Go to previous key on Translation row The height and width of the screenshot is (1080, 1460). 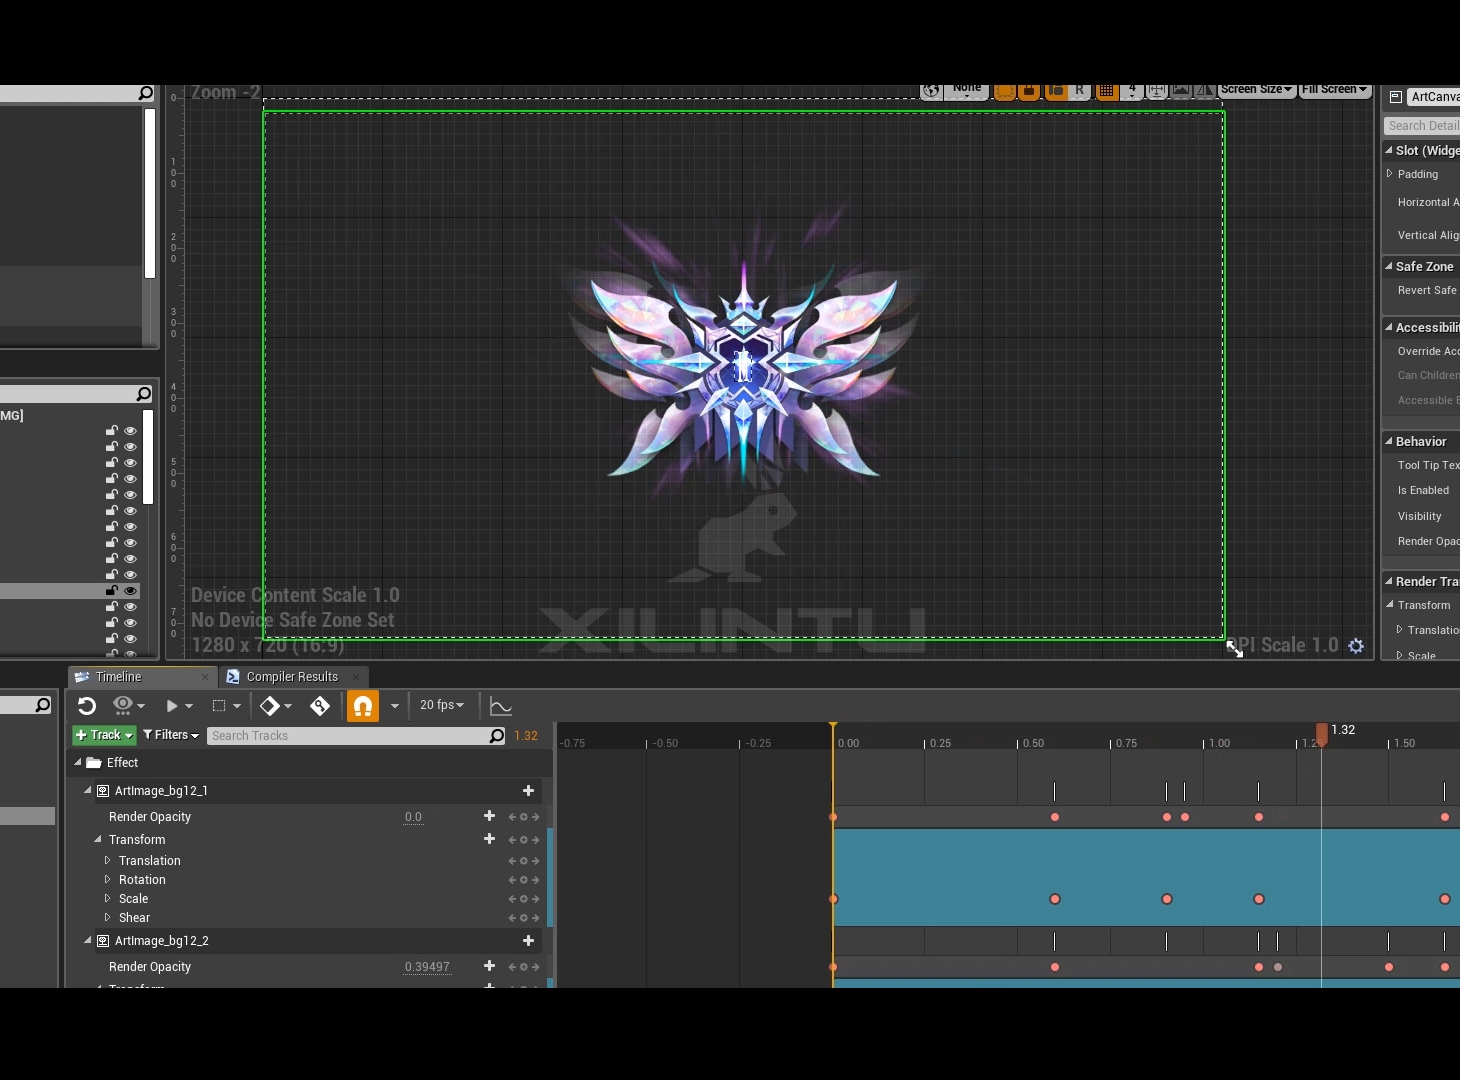coord(512,861)
